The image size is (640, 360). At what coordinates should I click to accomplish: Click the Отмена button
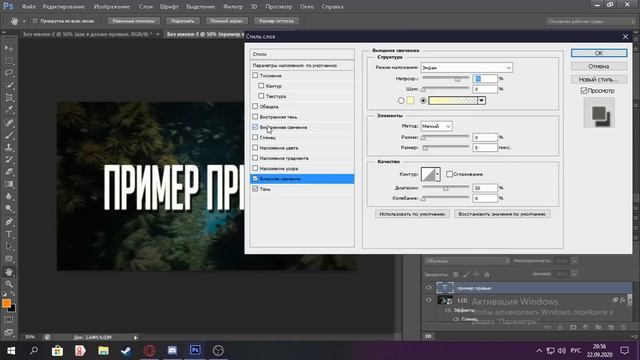coord(599,66)
